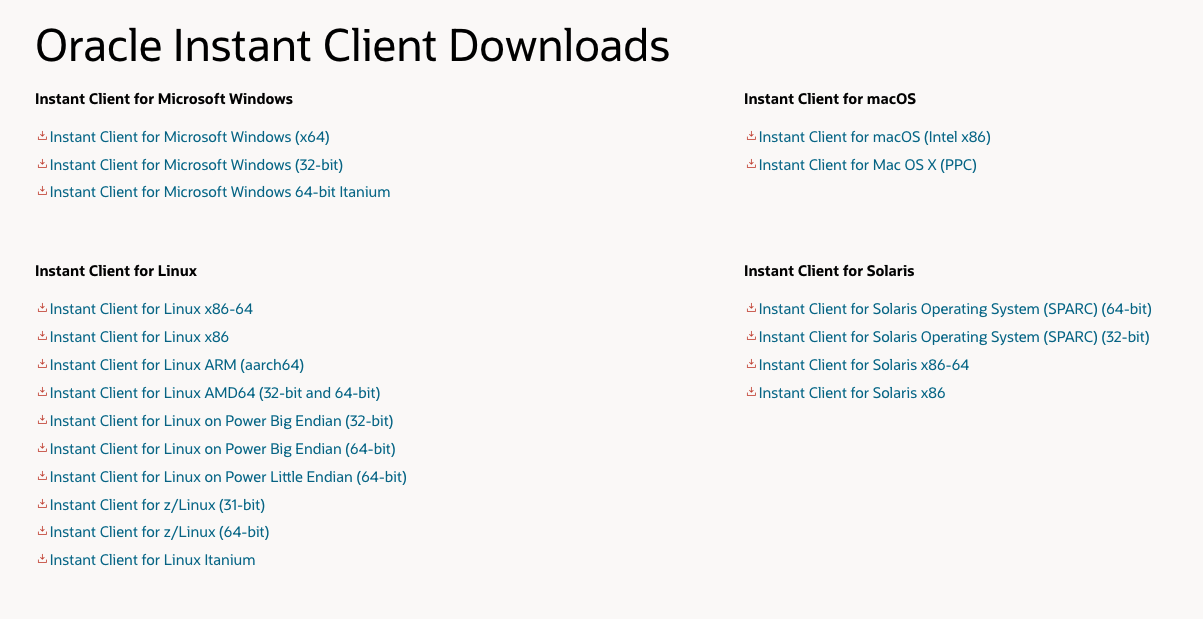The width and height of the screenshot is (1203, 619).
Task: Click download icon beside z/Linux (31-bit)
Action: [x=42, y=504]
